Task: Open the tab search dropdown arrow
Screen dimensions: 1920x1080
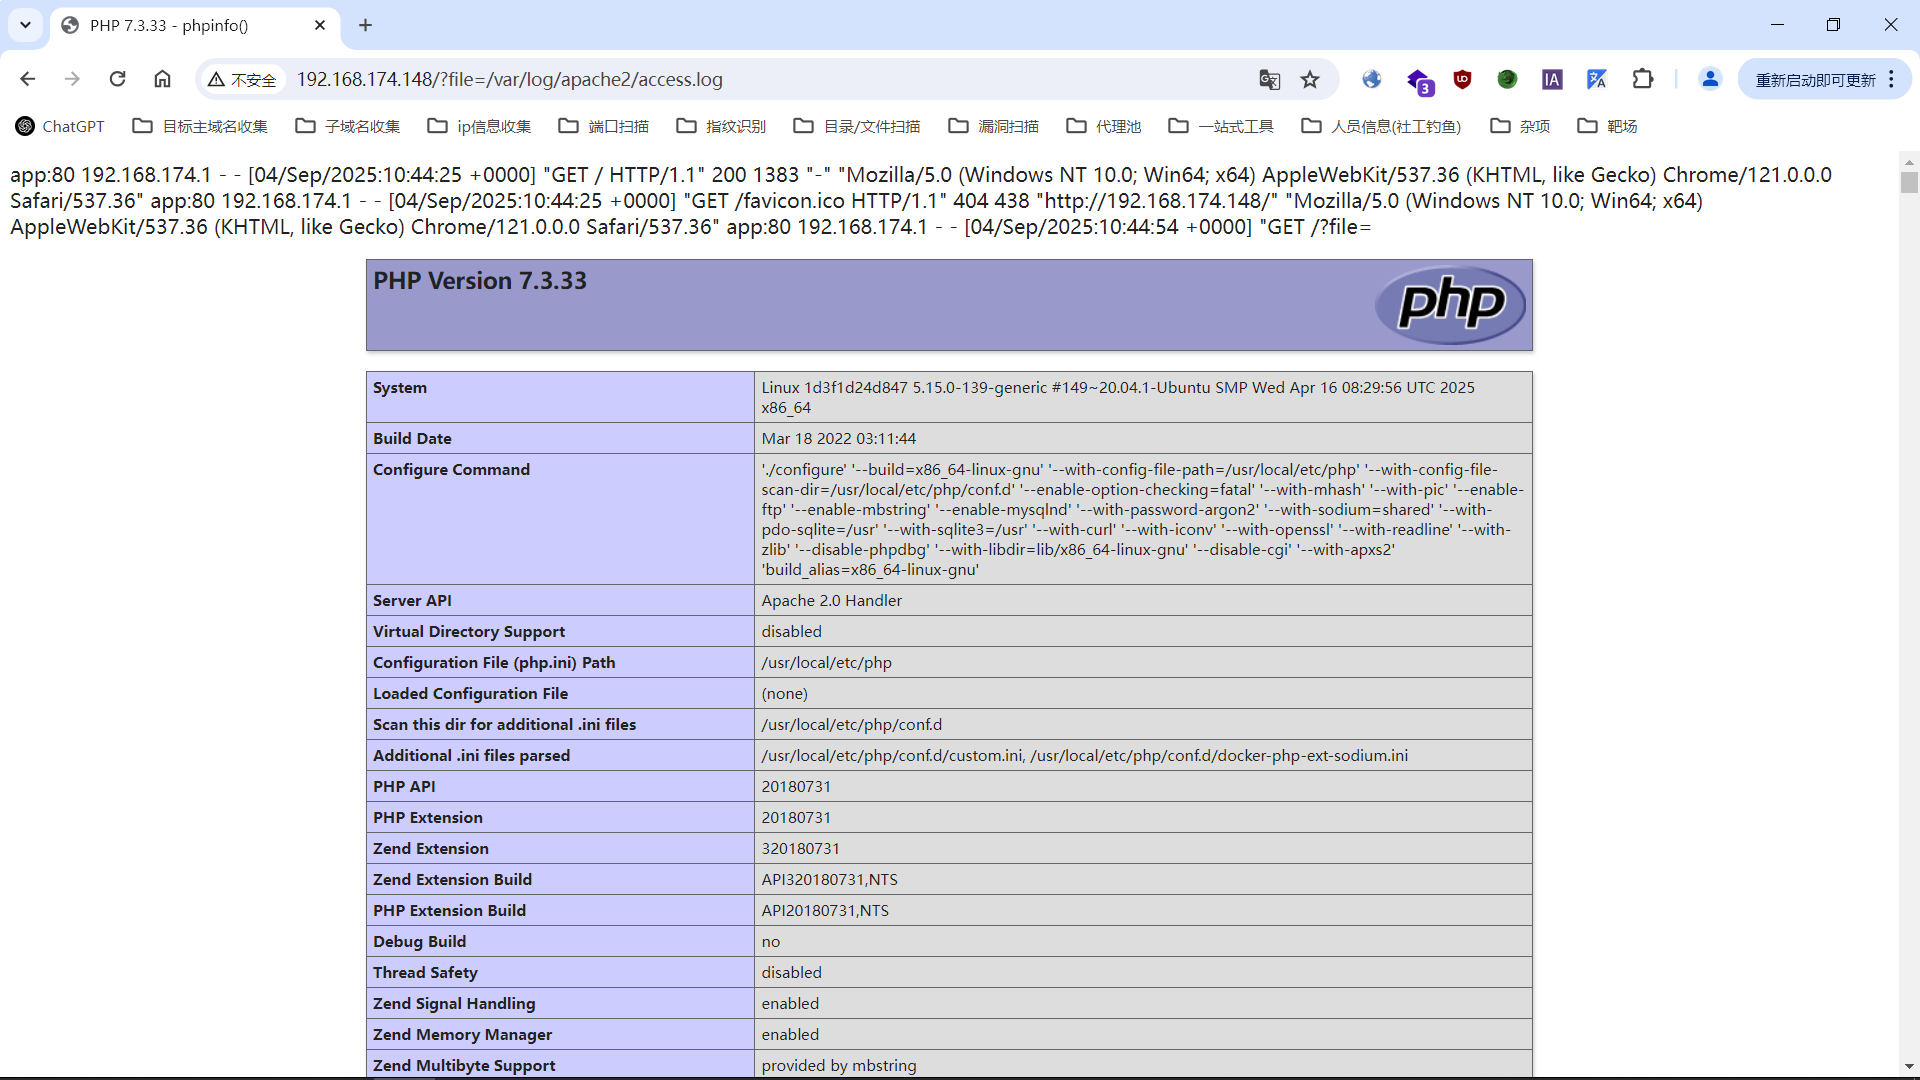Action: (25, 25)
